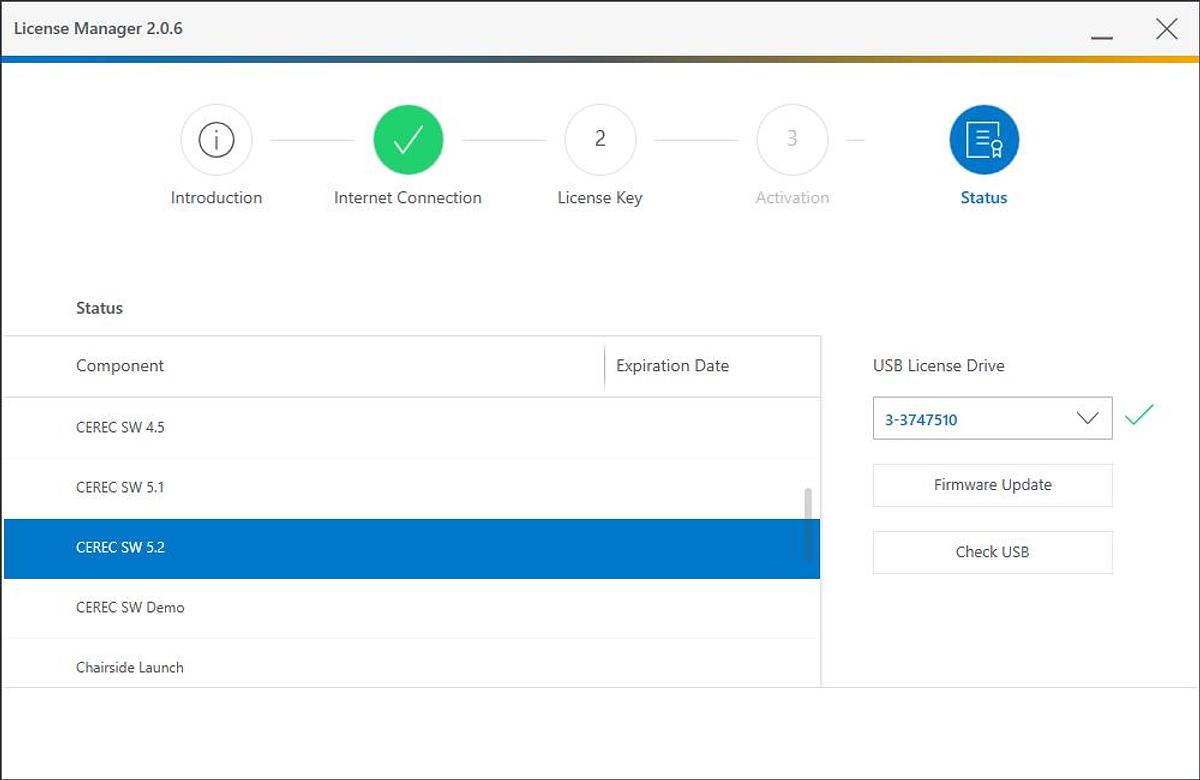Click the green USB drive validation checkmark
This screenshot has height=780, width=1200.
[1139, 415]
